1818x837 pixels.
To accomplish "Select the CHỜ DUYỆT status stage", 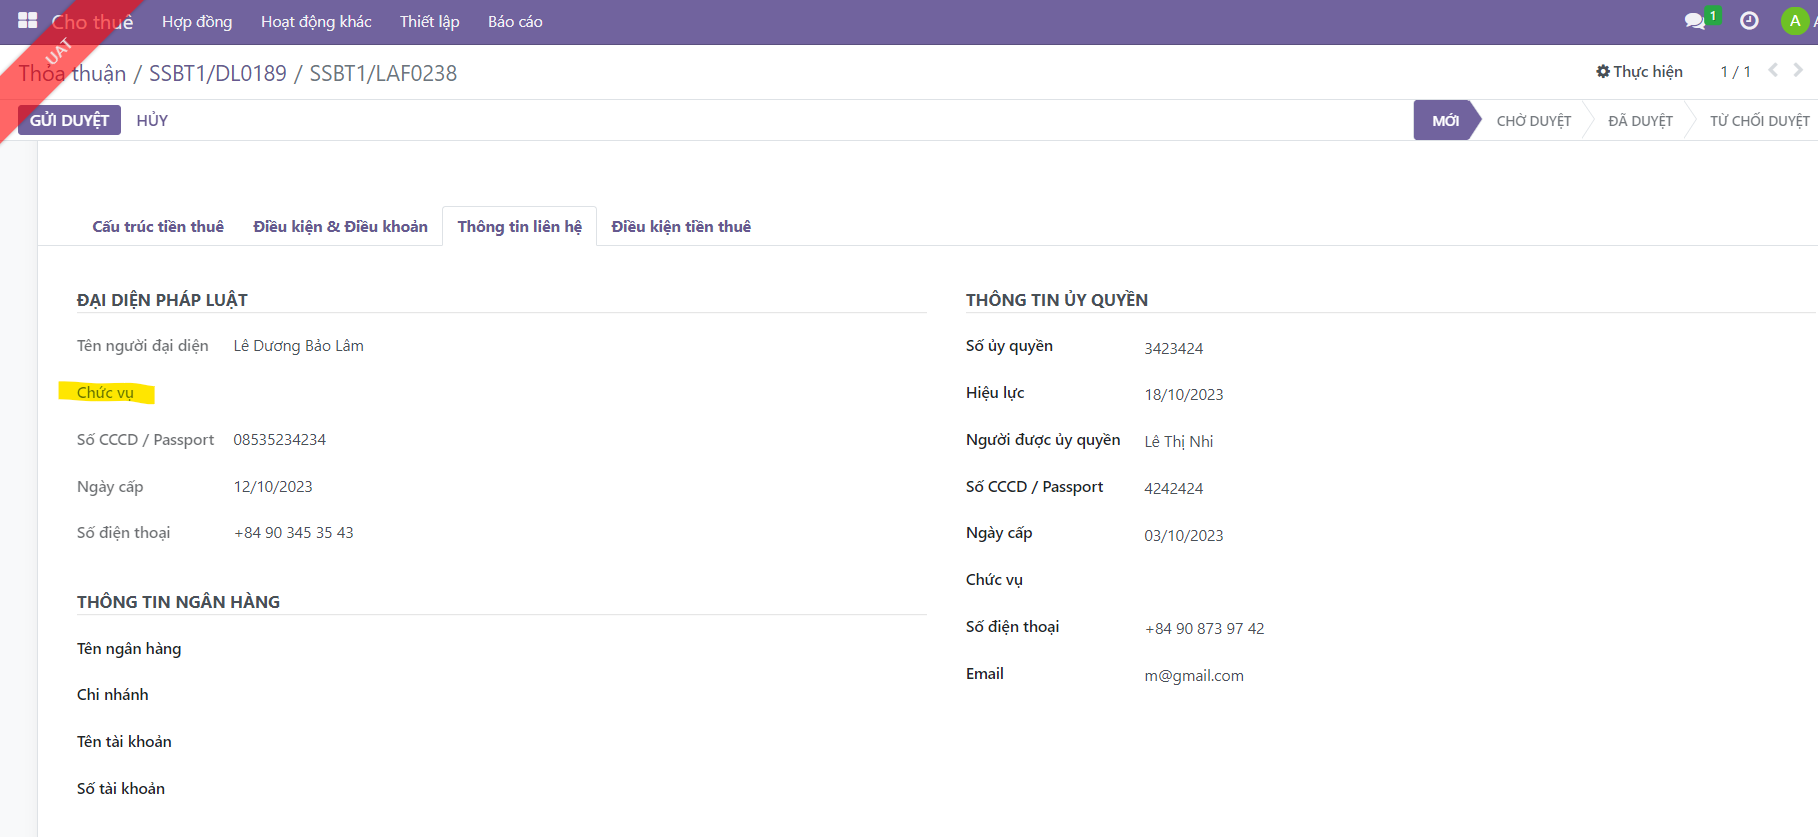I will point(1534,121).
